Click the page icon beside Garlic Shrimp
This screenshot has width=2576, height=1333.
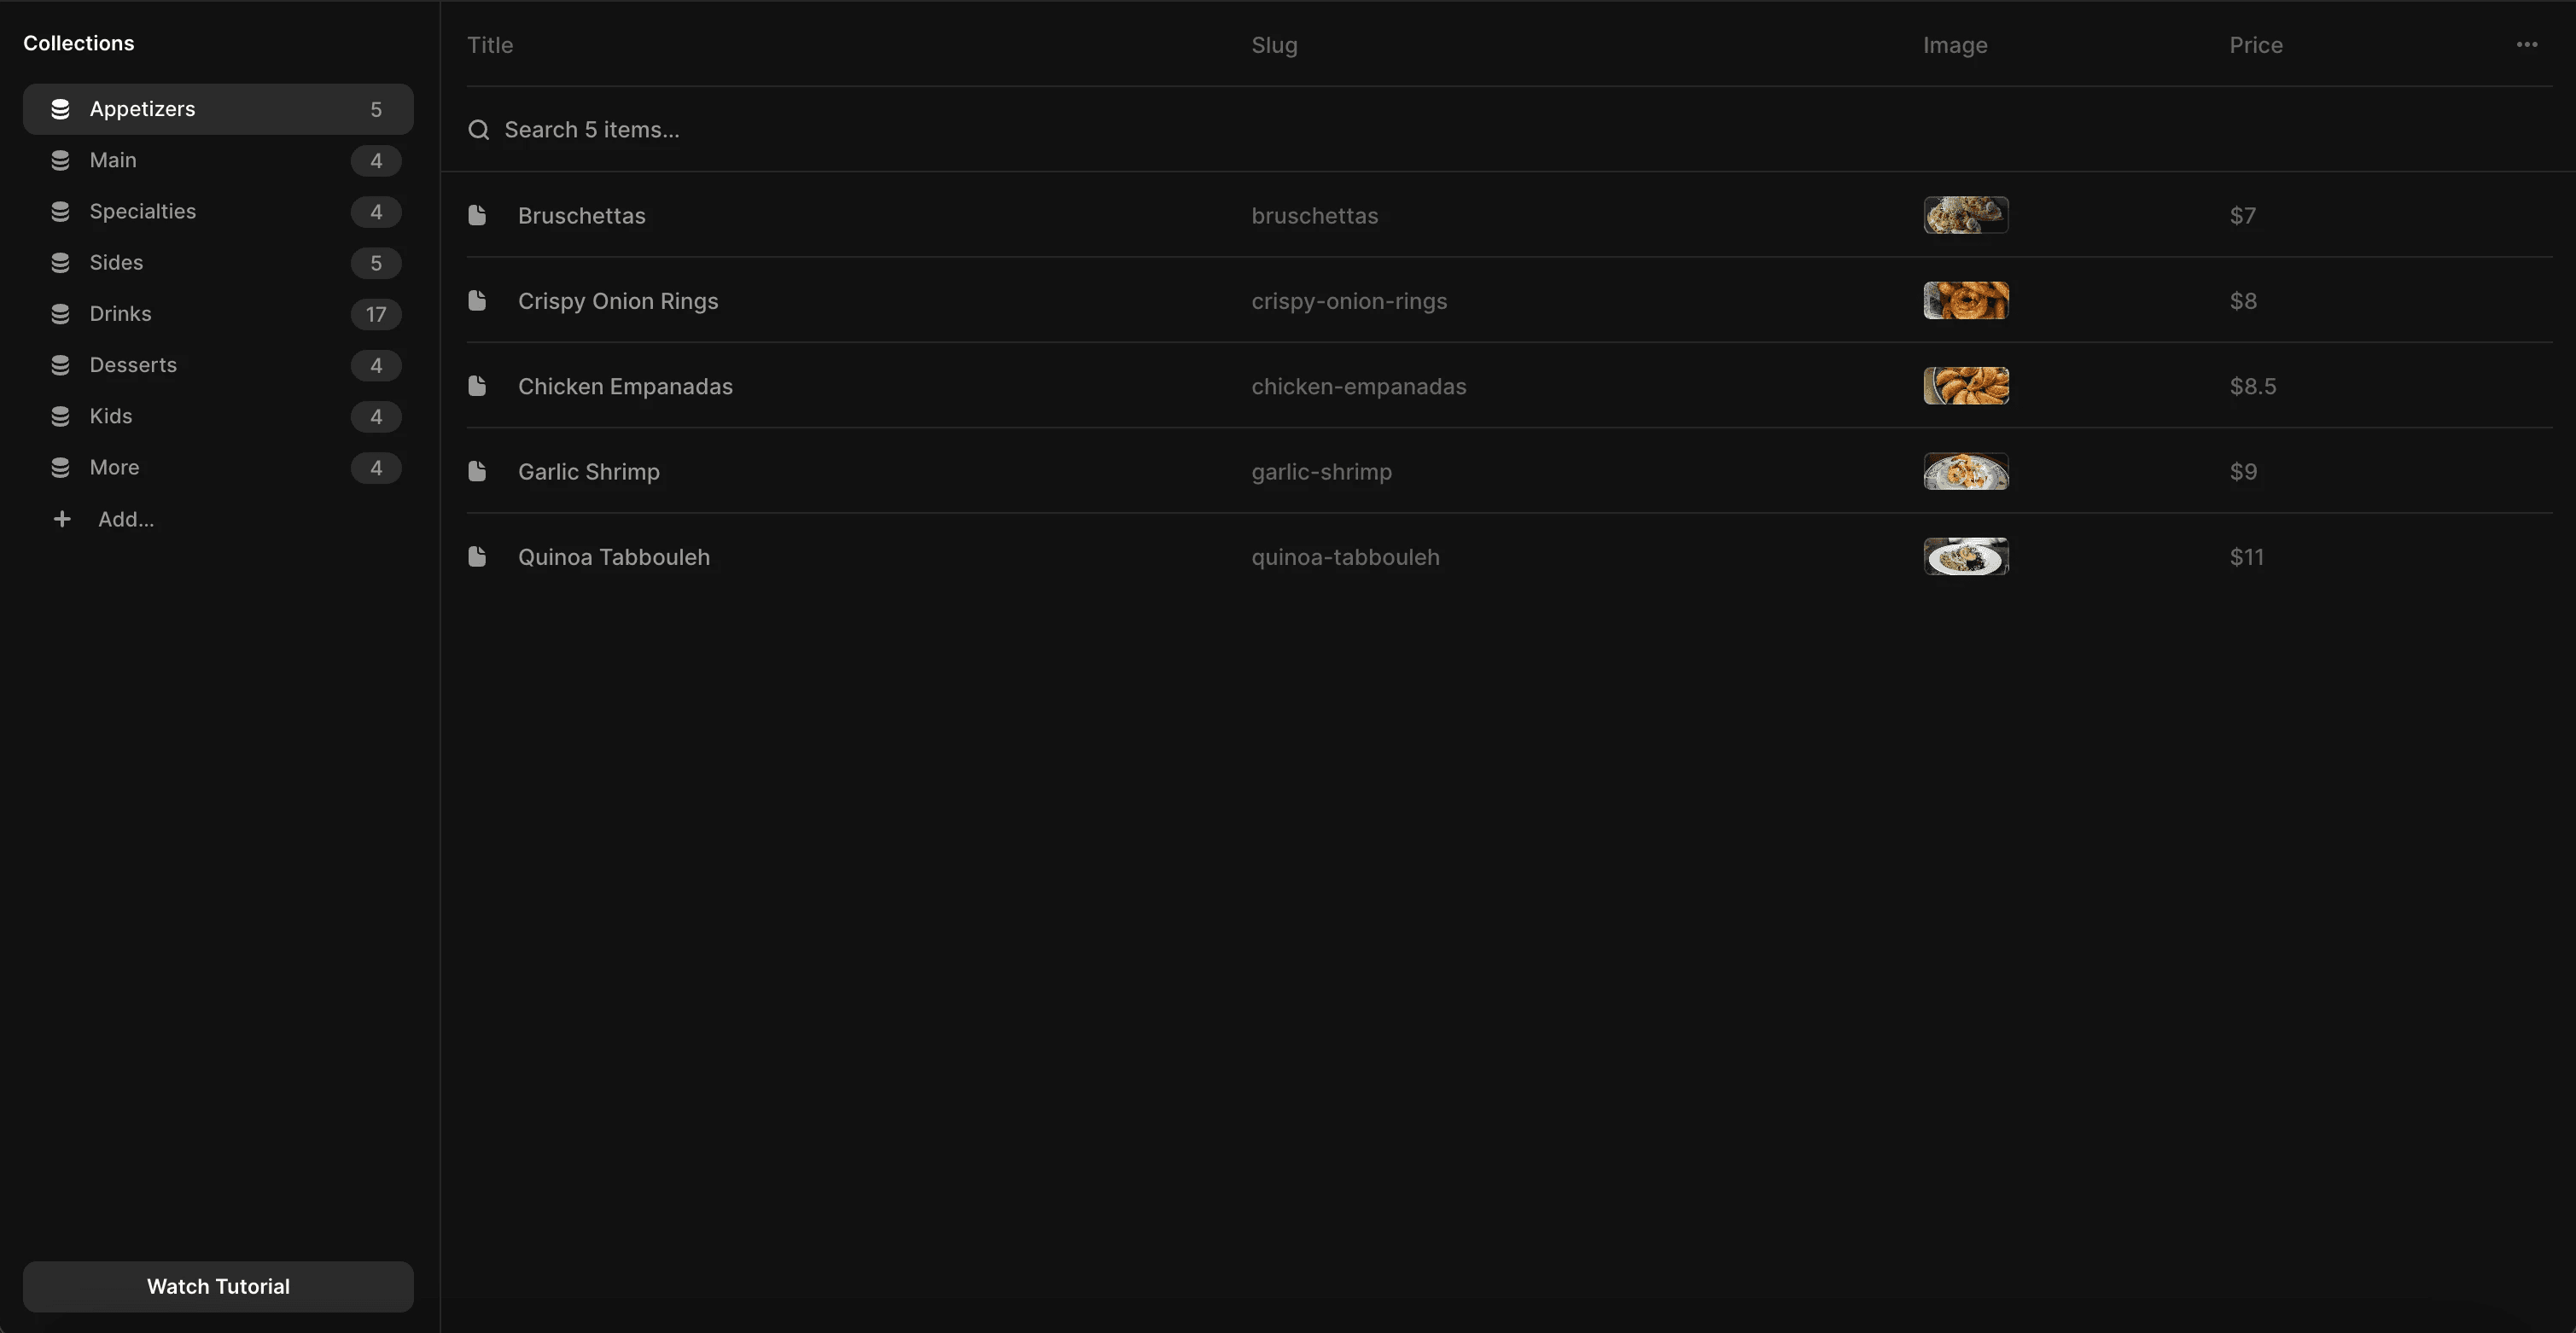(478, 471)
